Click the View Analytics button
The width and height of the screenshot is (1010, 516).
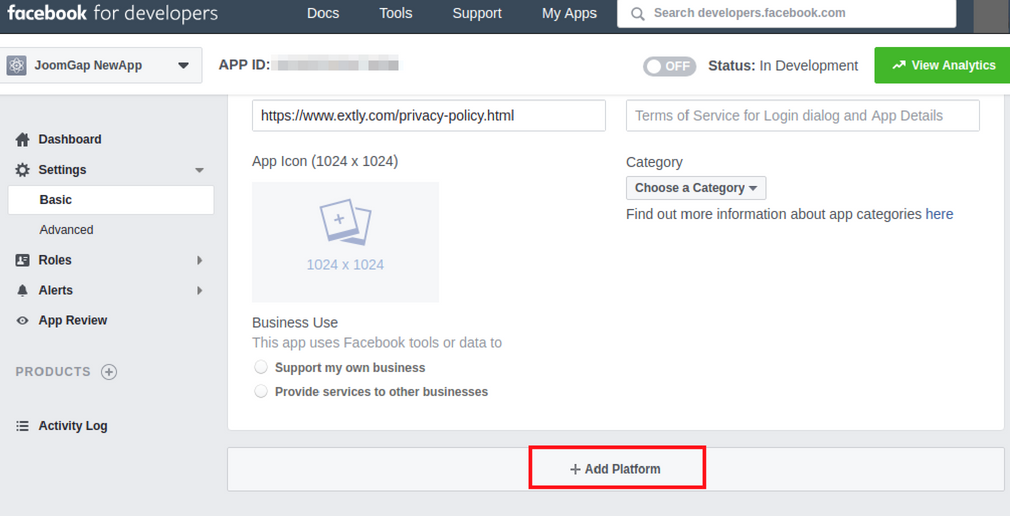click(942, 65)
